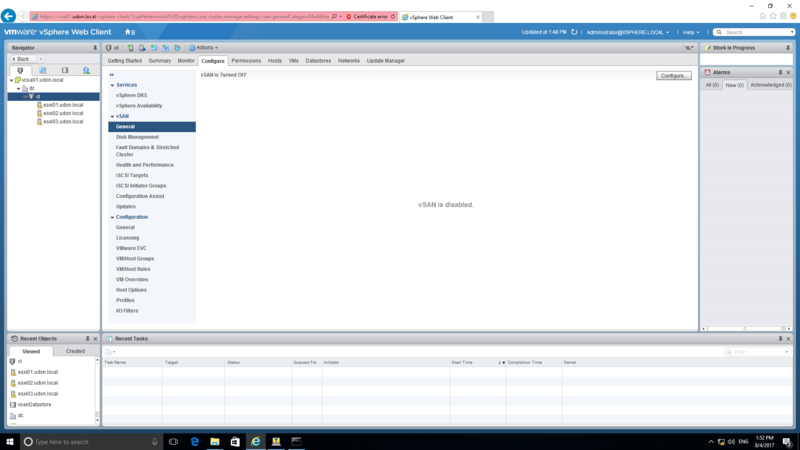Click the Add Host toolbar icon
The height and width of the screenshot is (450, 800).
[x=131, y=48]
